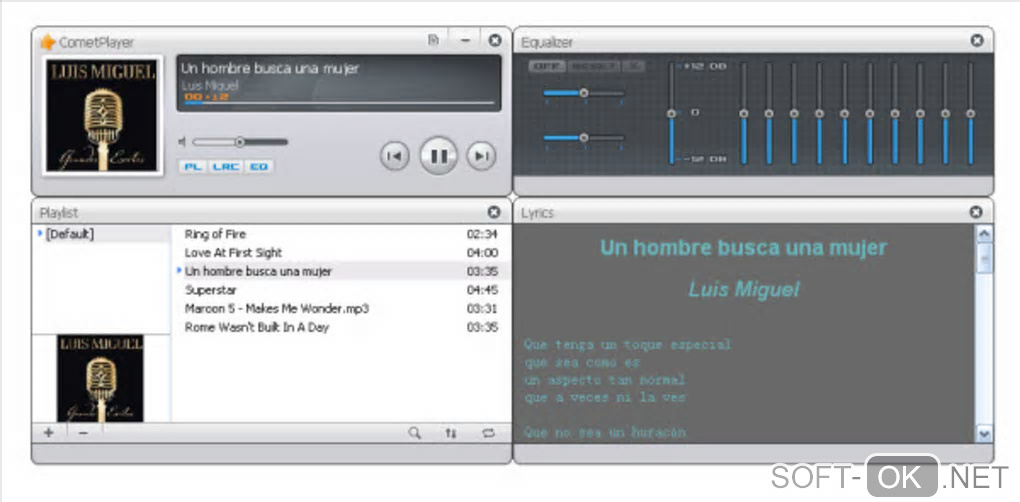Adjust the upper horizontal slider in Equalizer
This screenshot has height=502, width=1020.
pyautogui.click(x=584, y=93)
